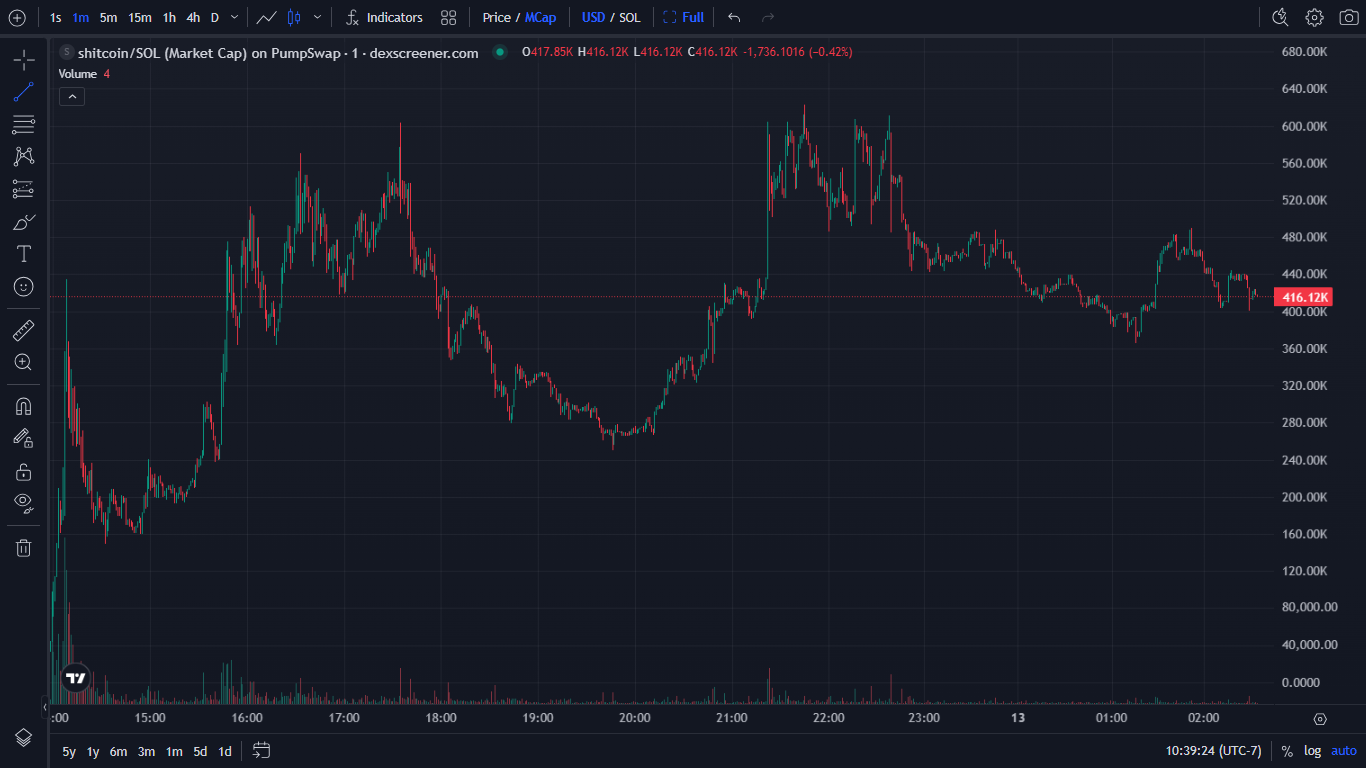Viewport: 1366px width, 768px height.
Task: Expand the timeframe interval dropdown arrow
Action: click(234, 17)
